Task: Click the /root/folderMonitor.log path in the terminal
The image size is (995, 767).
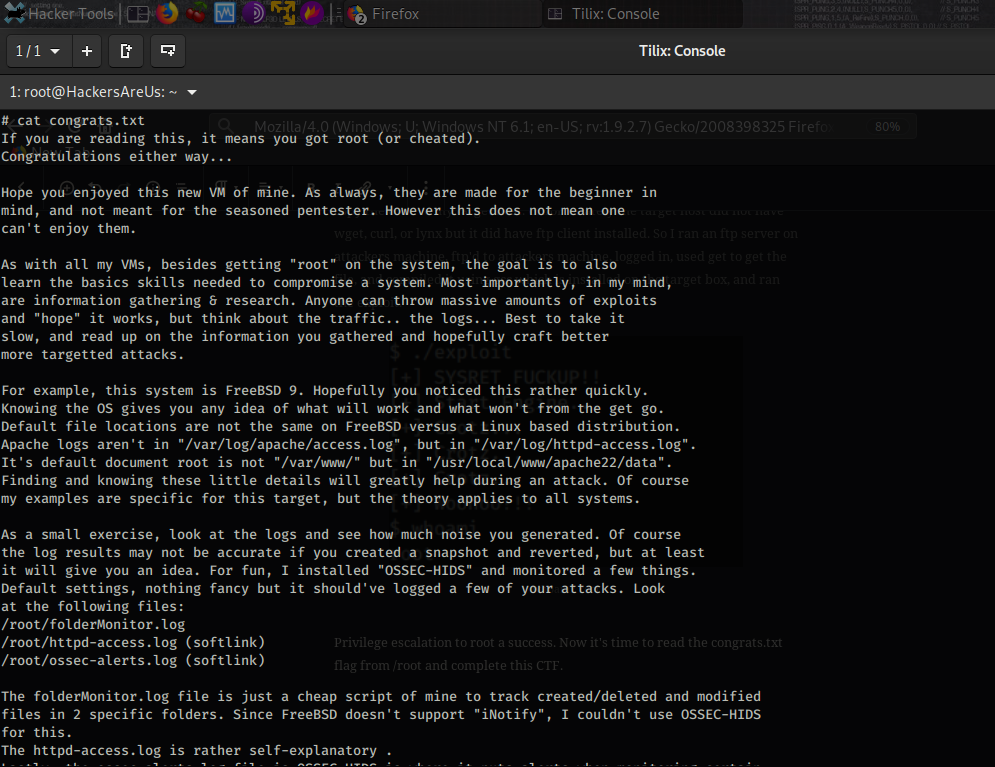Action: (x=93, y=625)
